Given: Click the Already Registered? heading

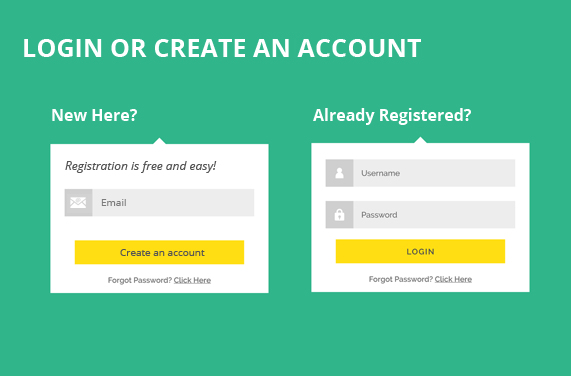Looking at the screenshot, I should click(392, 115).
